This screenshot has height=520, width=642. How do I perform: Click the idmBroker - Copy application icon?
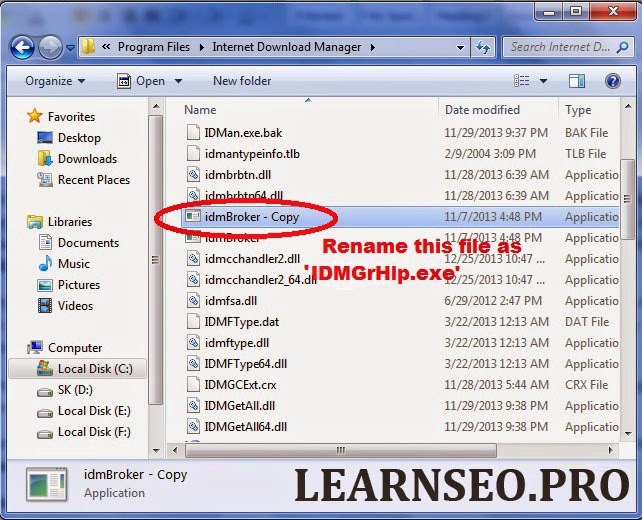(192, 216)
